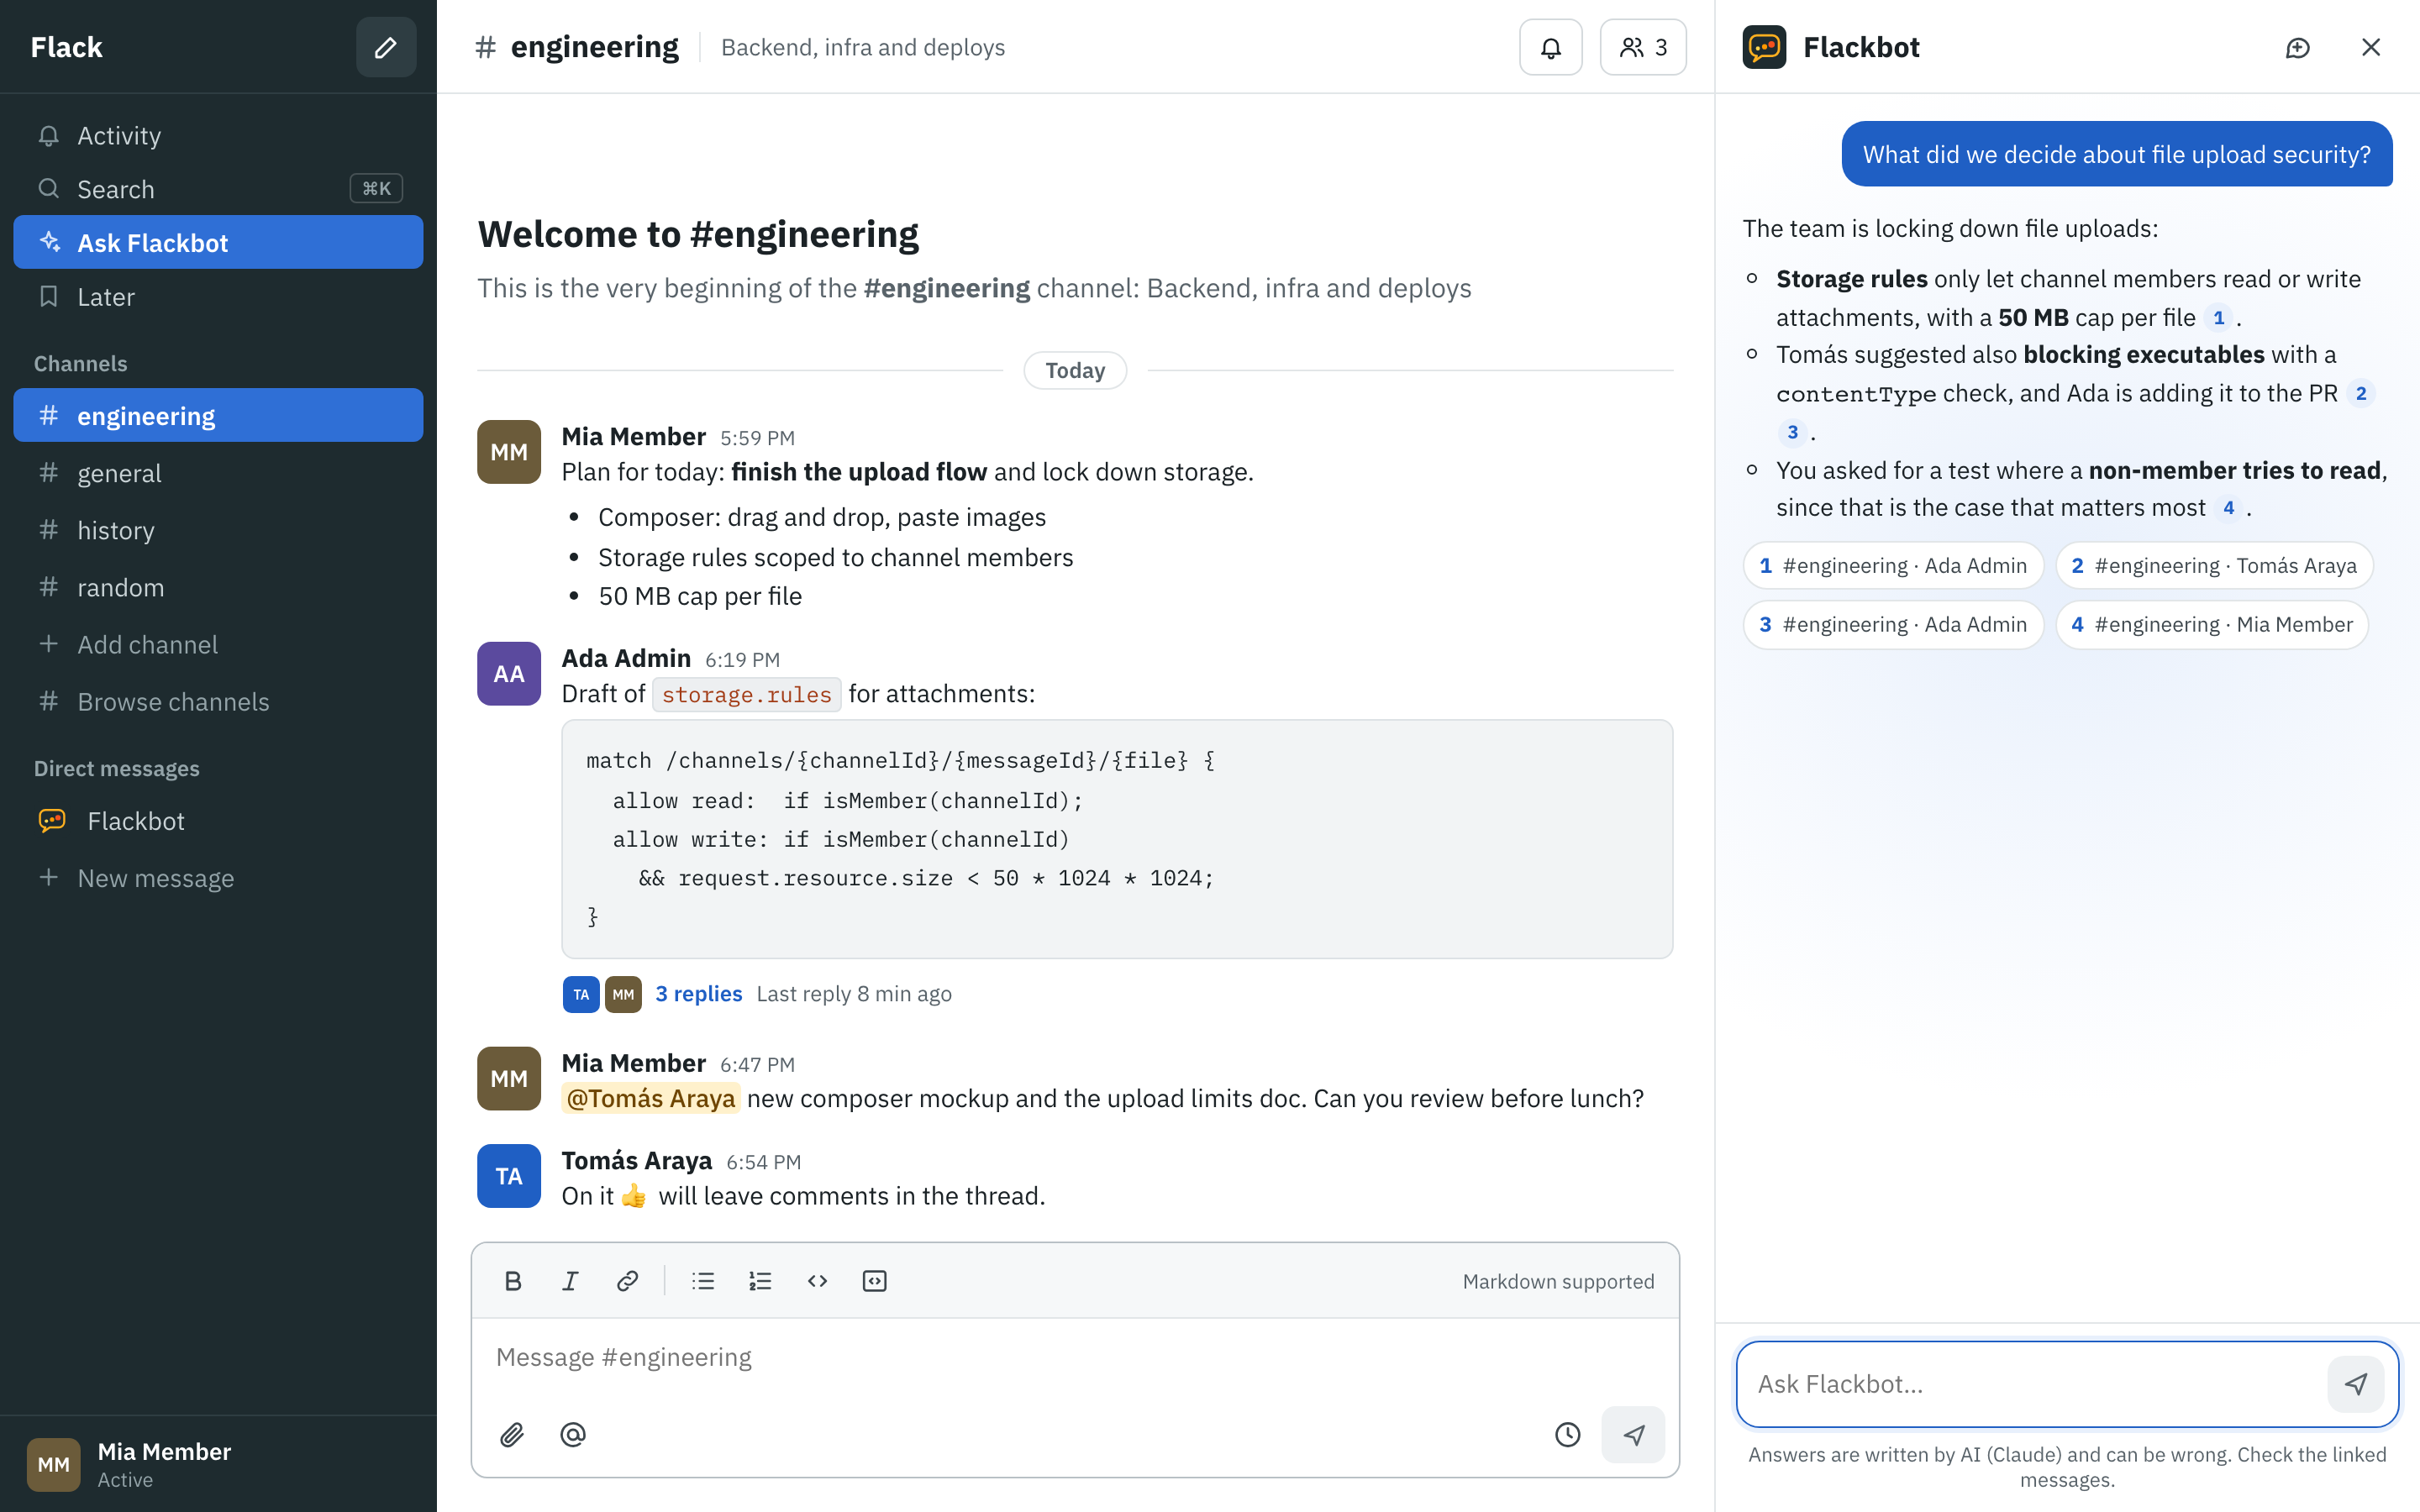Toggle italic formatting in composer

(x=570, y=1281)
